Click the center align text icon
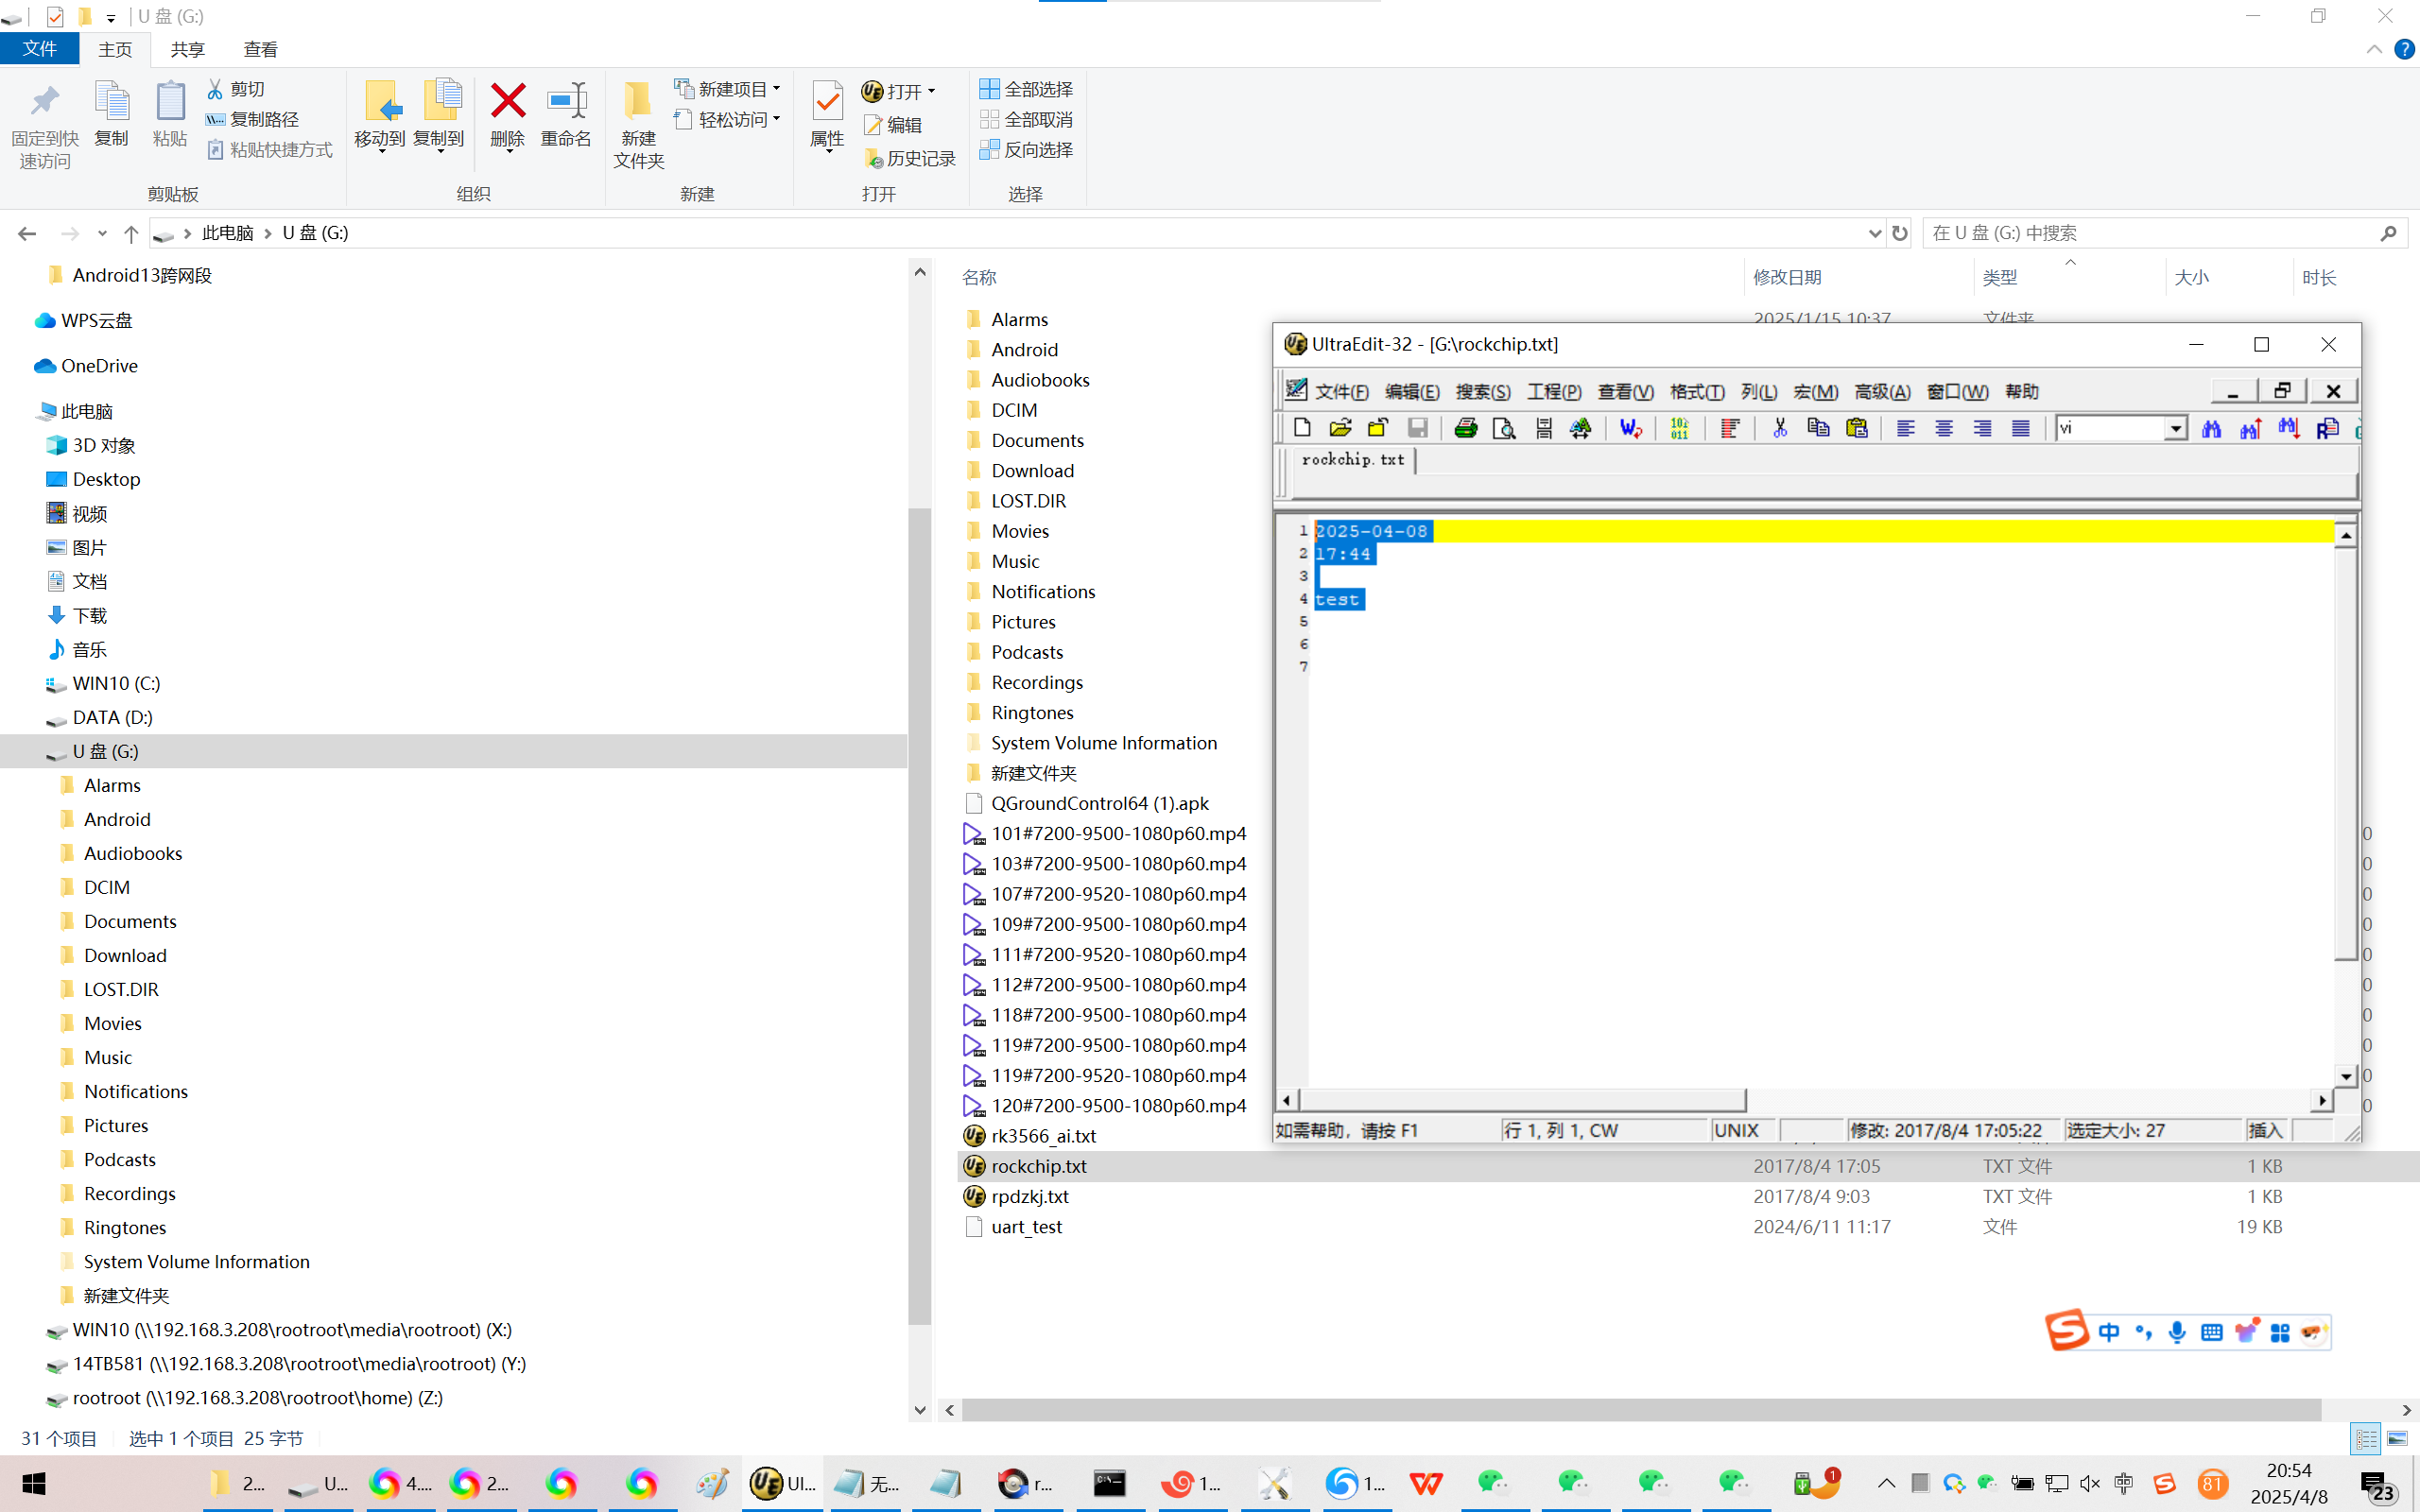The image size is (2420, 1512). [1943, 429]
